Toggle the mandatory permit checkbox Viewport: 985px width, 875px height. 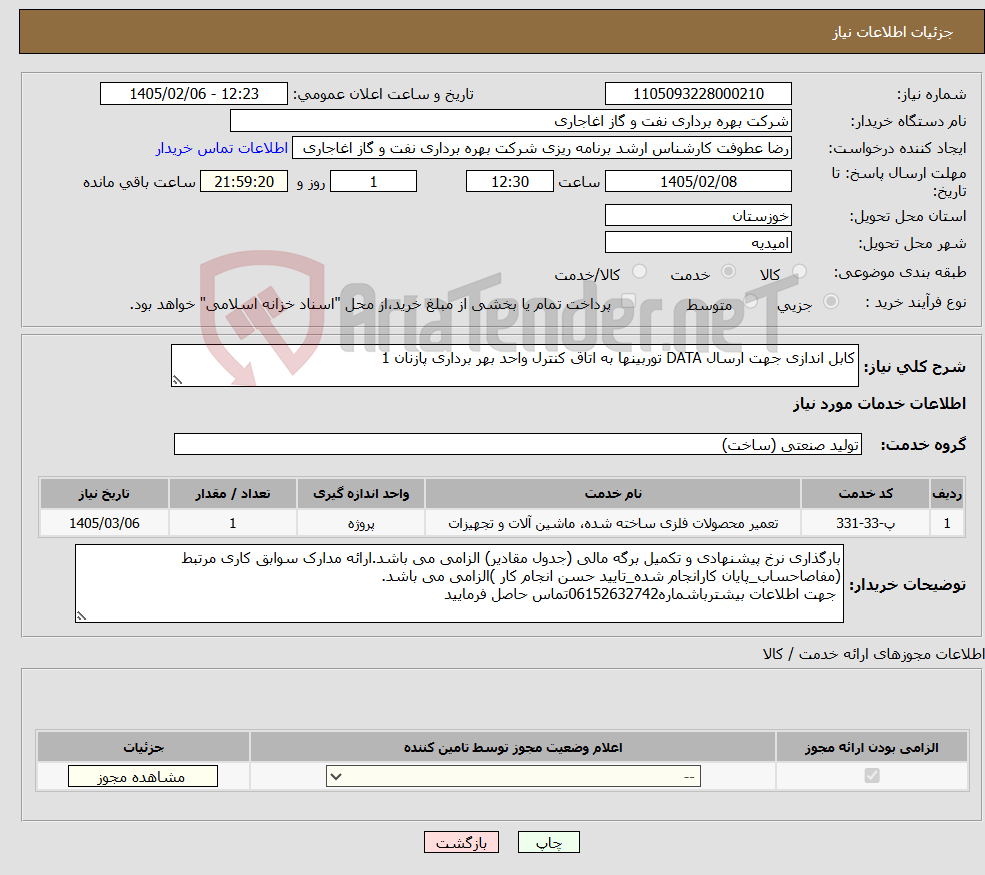click(872, 776)
